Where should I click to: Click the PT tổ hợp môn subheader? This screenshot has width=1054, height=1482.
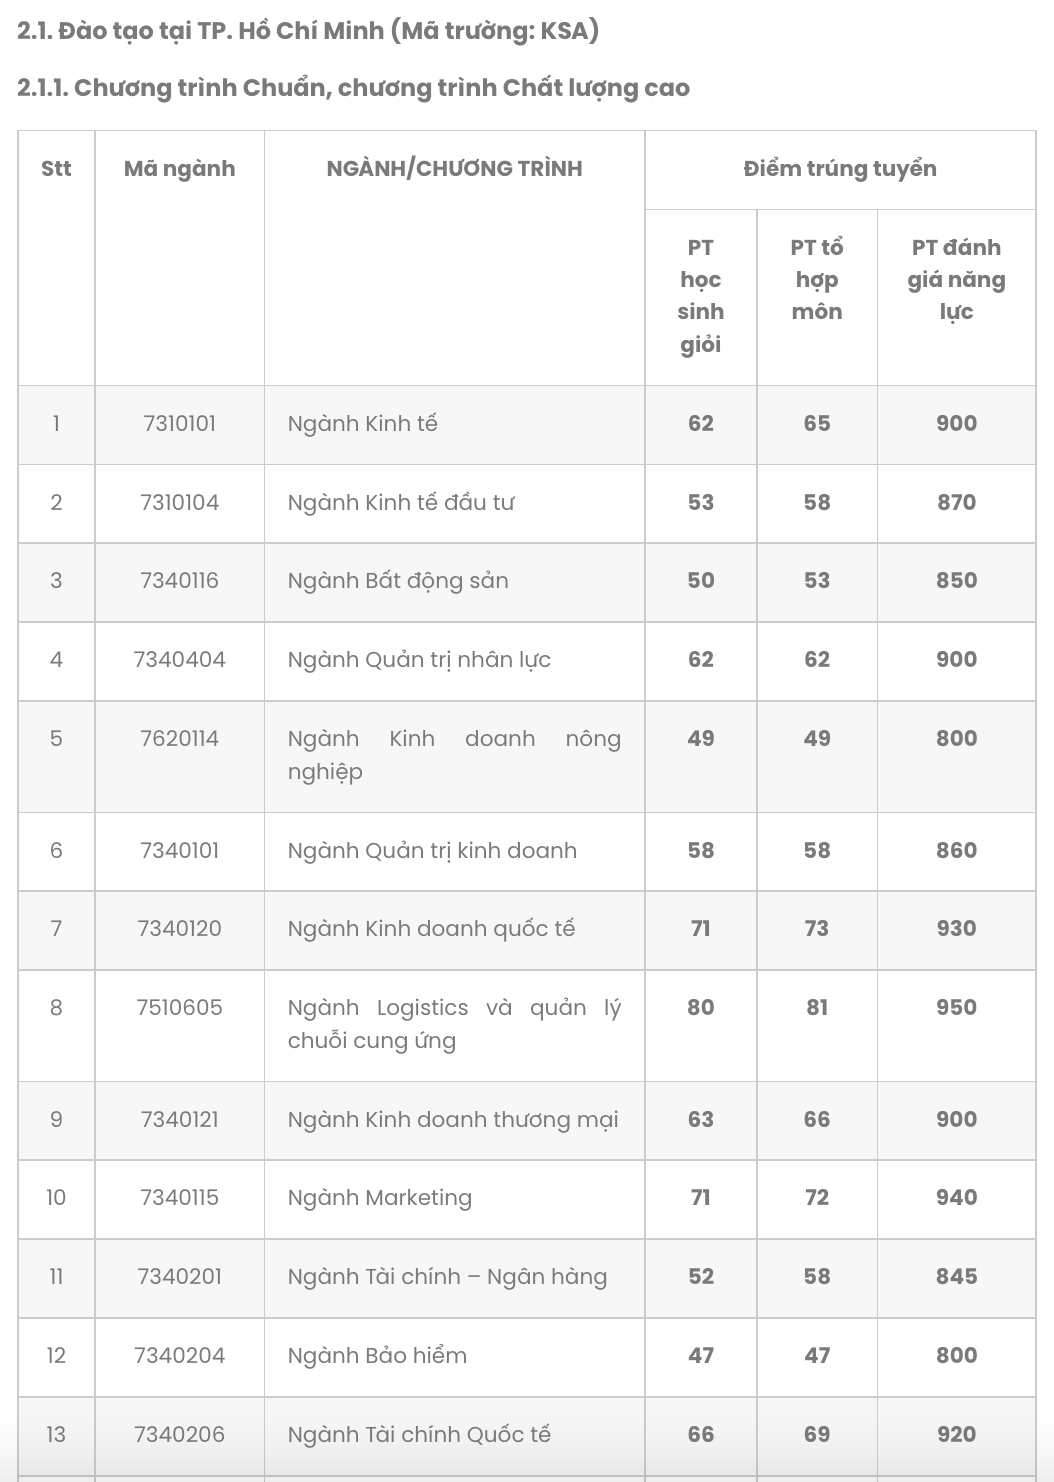[x=817, y=280]
